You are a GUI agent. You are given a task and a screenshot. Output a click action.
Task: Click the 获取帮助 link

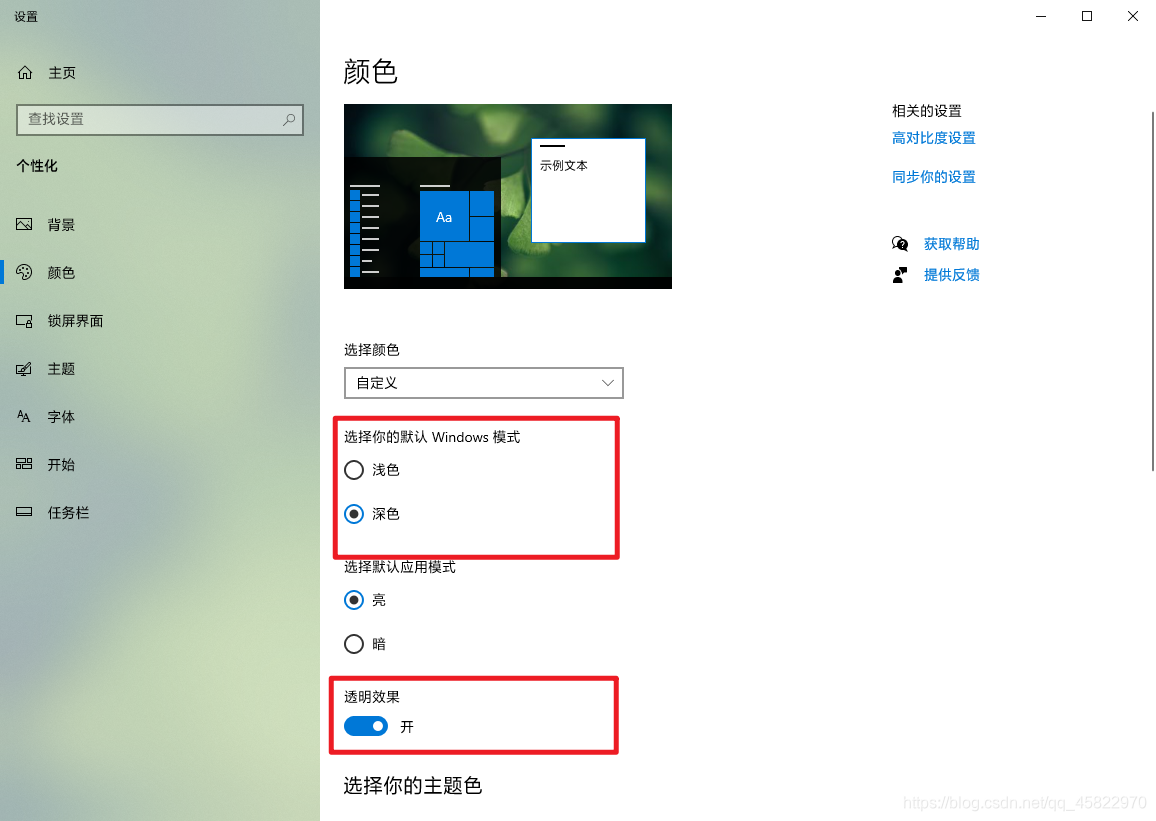click(952, 244)
